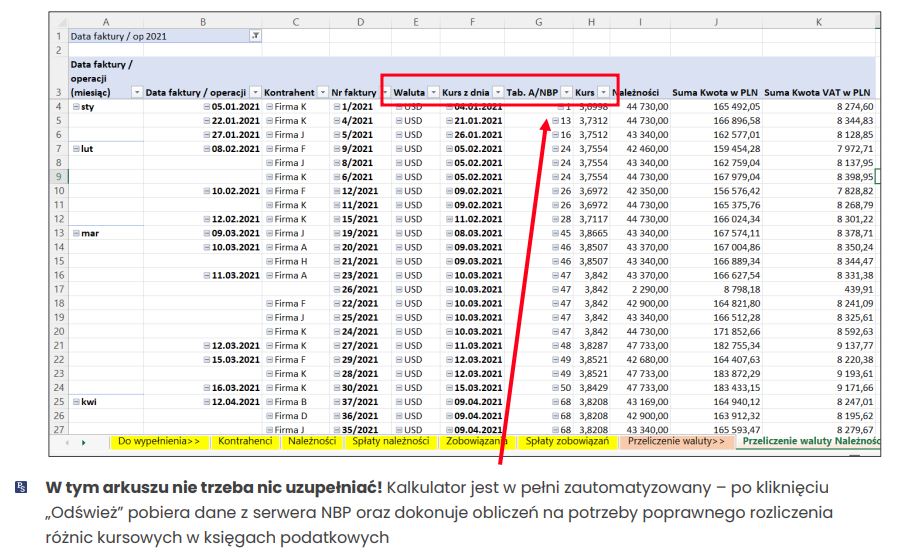
Task: Collapse the 05.01.2021 date row
Action: point(207,106)
